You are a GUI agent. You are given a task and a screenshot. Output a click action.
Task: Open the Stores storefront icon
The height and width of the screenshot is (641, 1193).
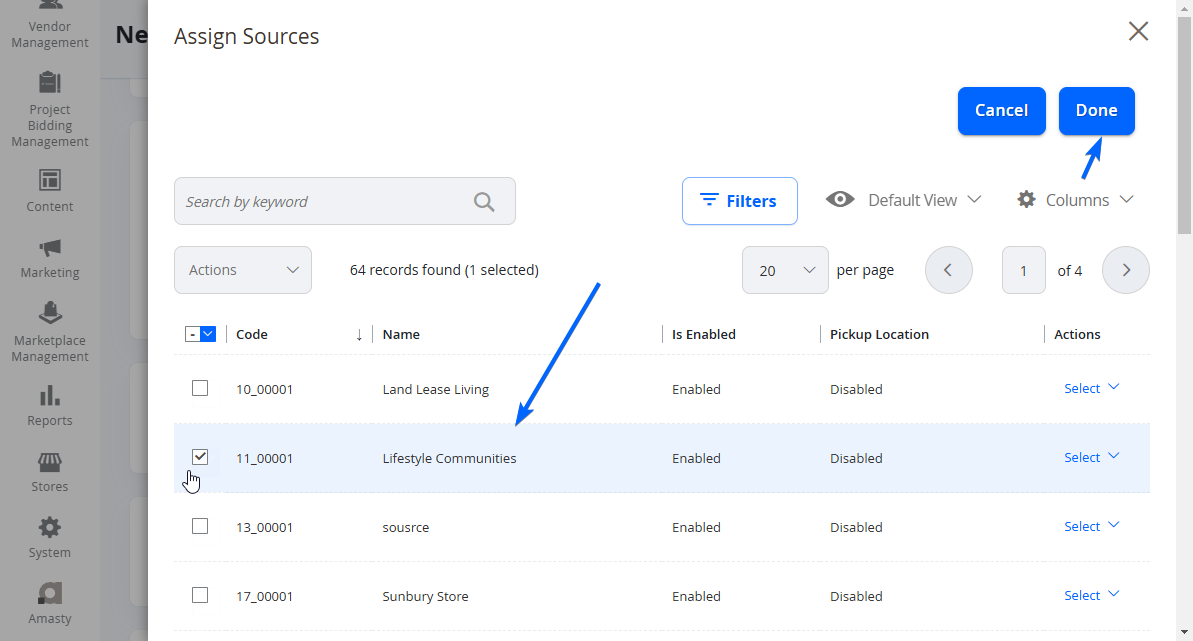(x=49, y=462)
